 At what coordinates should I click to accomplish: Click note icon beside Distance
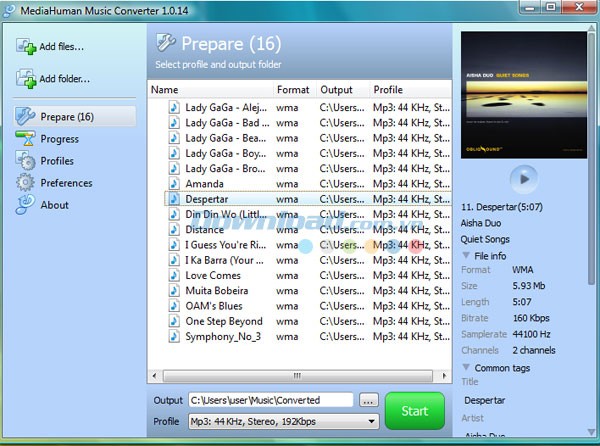point(174,230)
